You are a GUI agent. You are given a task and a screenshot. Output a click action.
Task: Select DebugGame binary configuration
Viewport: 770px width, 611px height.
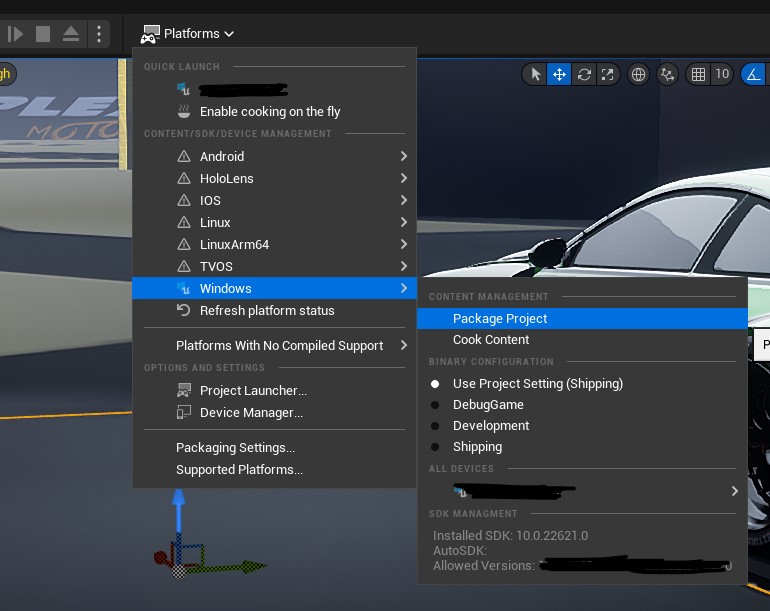tap(582, 405)
